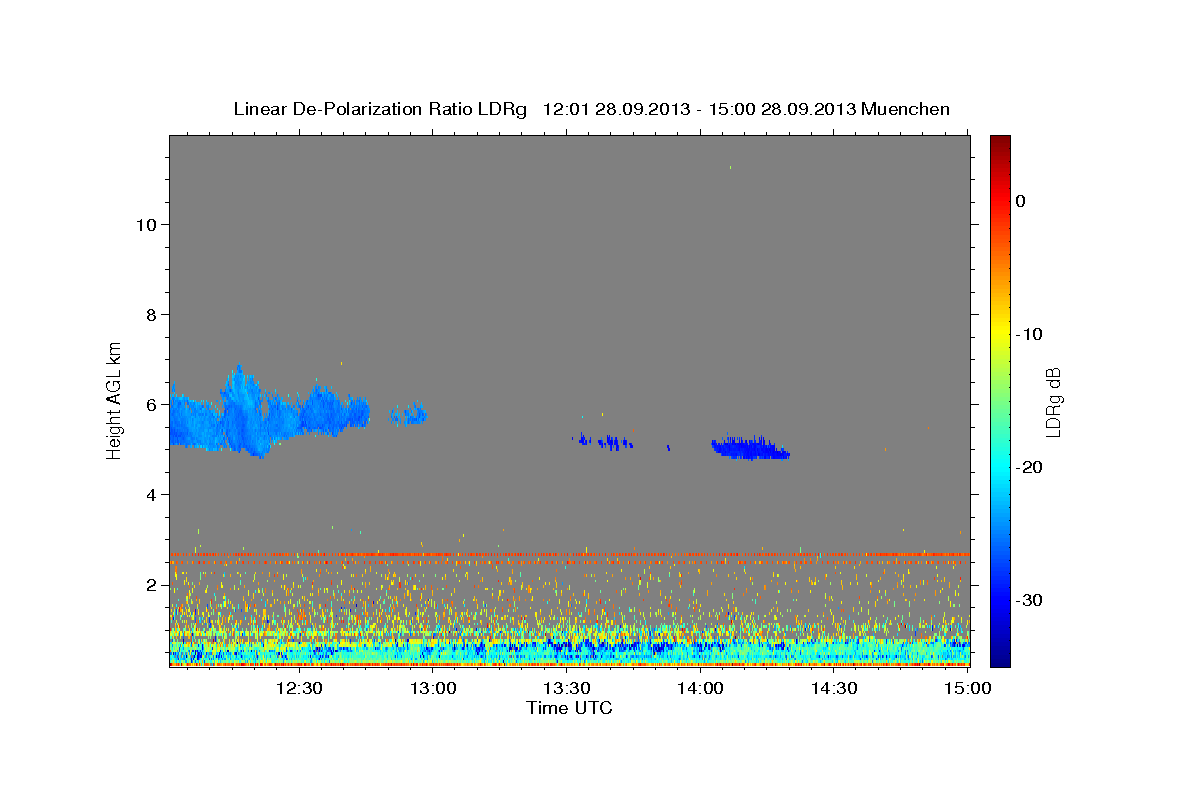Pick the dark blue bottom of colorbar
Image resolution: width=1200 pixels, height=800 pixels.
tap(1000, 655)
